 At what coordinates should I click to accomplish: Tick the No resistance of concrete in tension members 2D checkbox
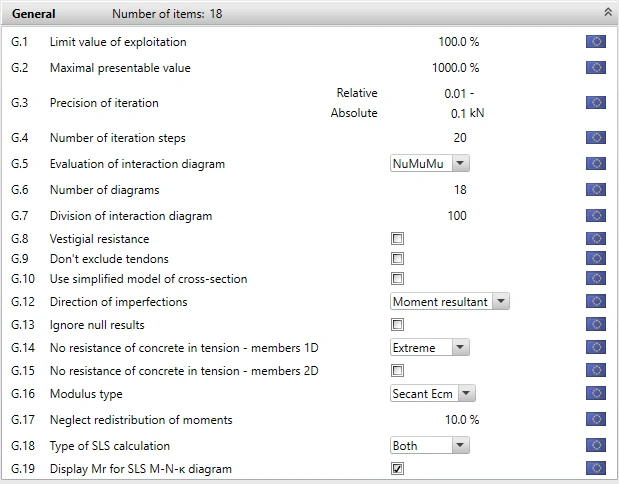pos(397,370)
